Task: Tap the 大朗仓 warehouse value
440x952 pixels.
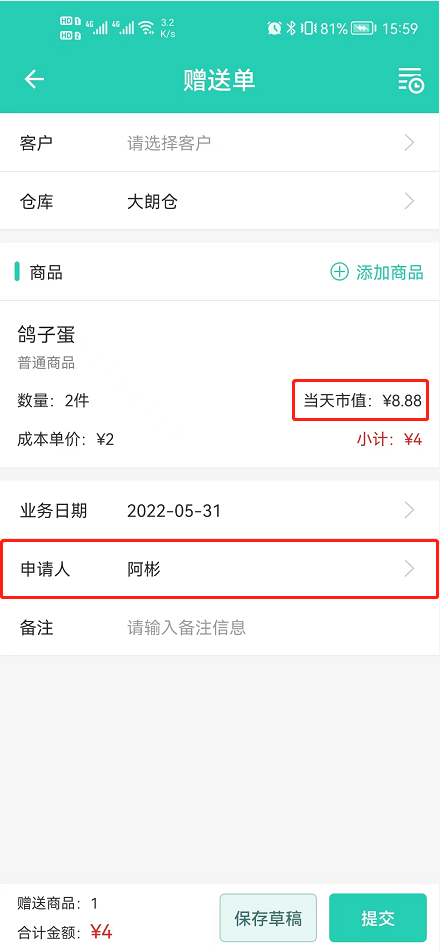Action: 152,202
